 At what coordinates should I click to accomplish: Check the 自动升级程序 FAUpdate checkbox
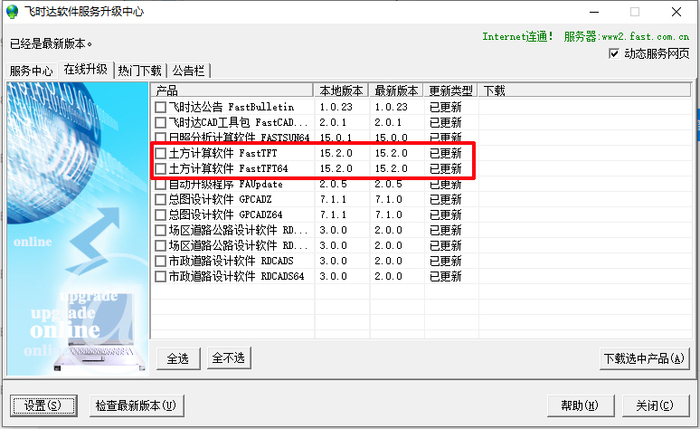click(160, 184)
